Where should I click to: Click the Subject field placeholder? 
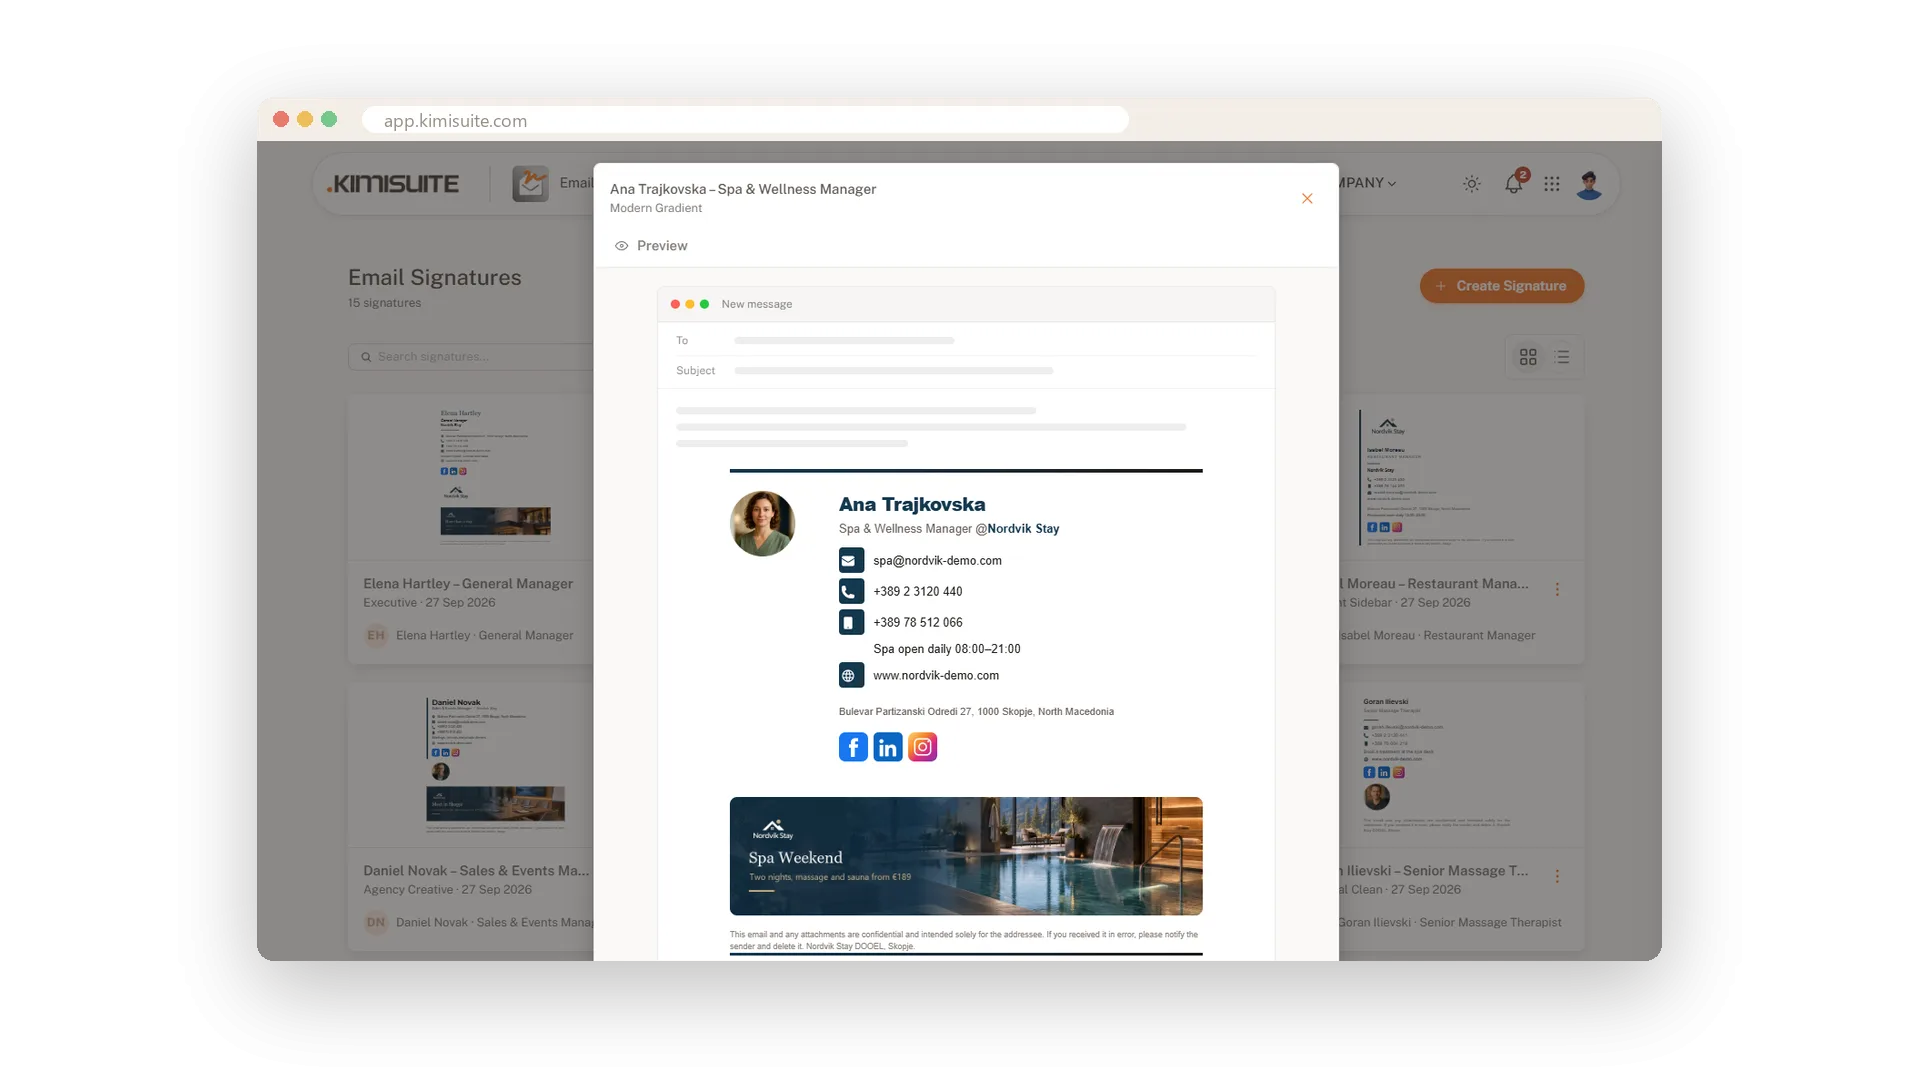click(x=894, y=371)
